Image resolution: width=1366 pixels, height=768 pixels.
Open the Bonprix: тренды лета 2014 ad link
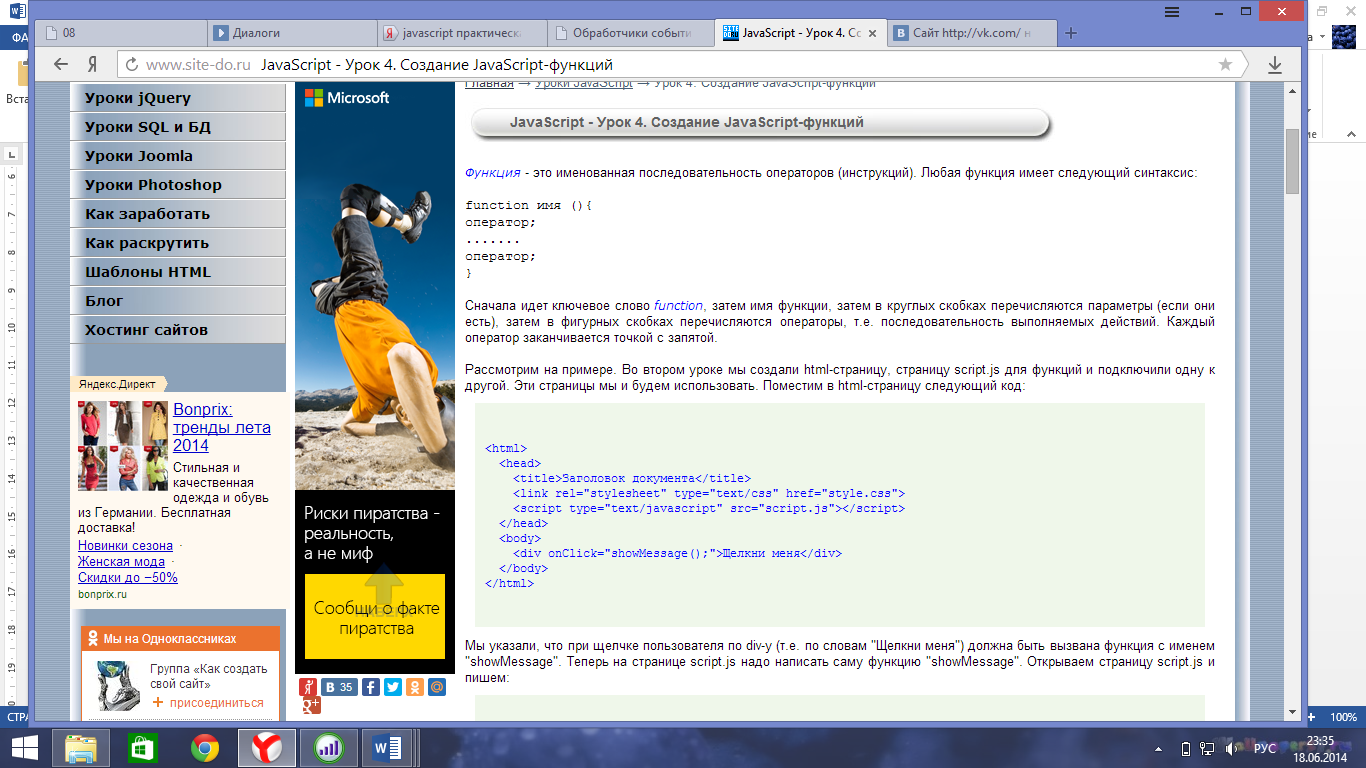pyautogui.click(x=222, y=427)
